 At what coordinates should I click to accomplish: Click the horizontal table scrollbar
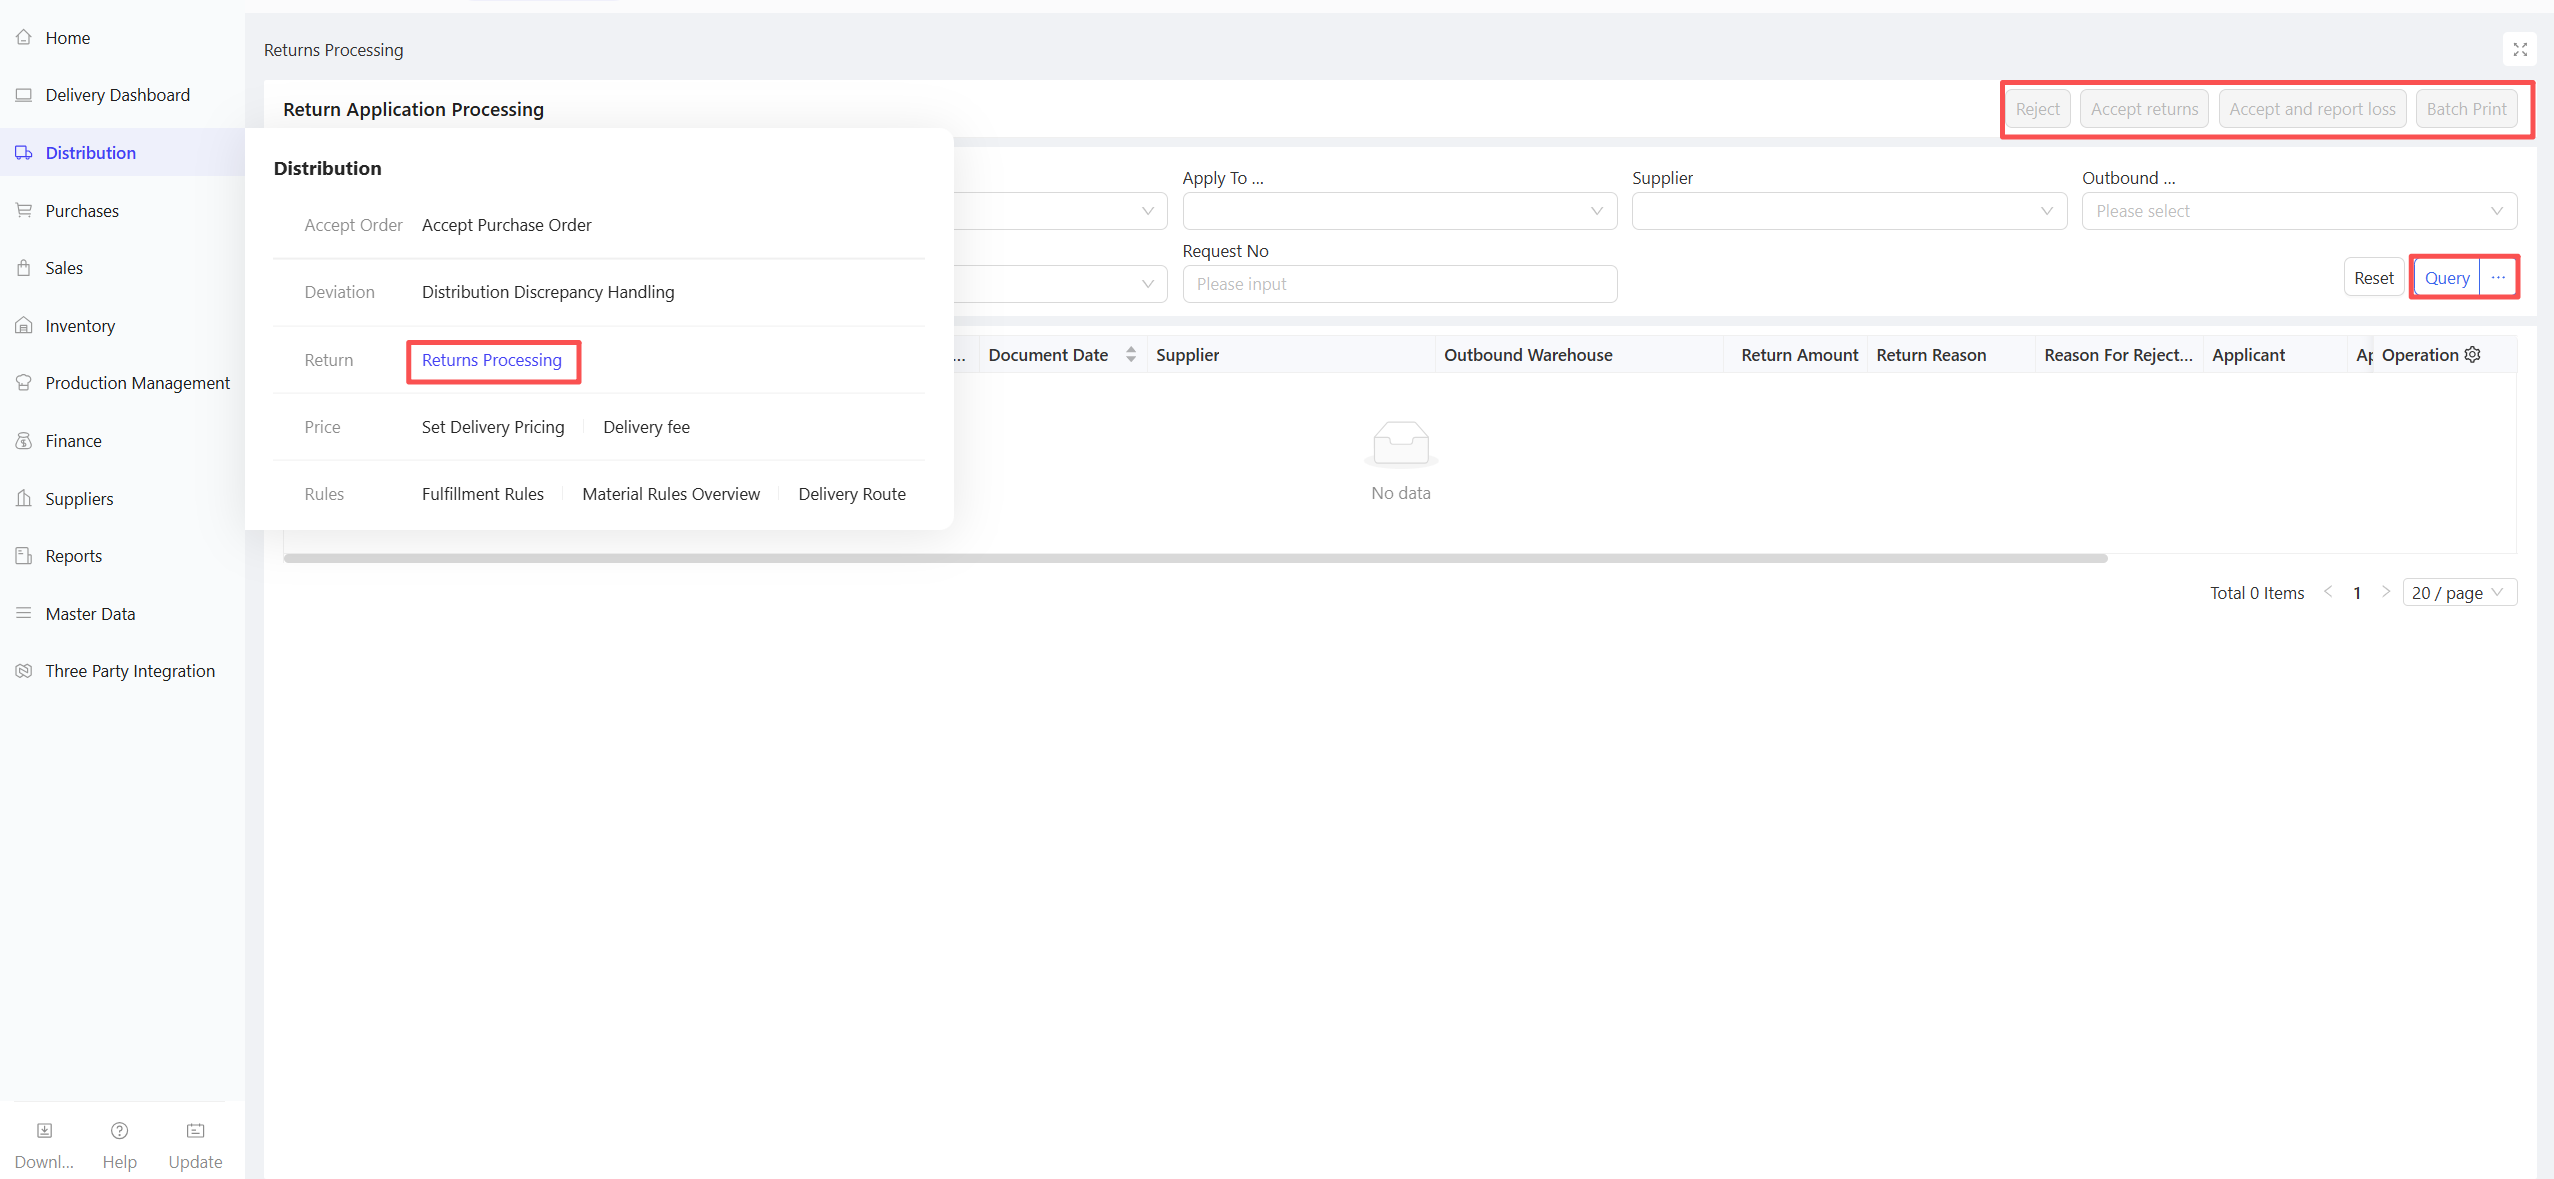tap(1195, 558)
